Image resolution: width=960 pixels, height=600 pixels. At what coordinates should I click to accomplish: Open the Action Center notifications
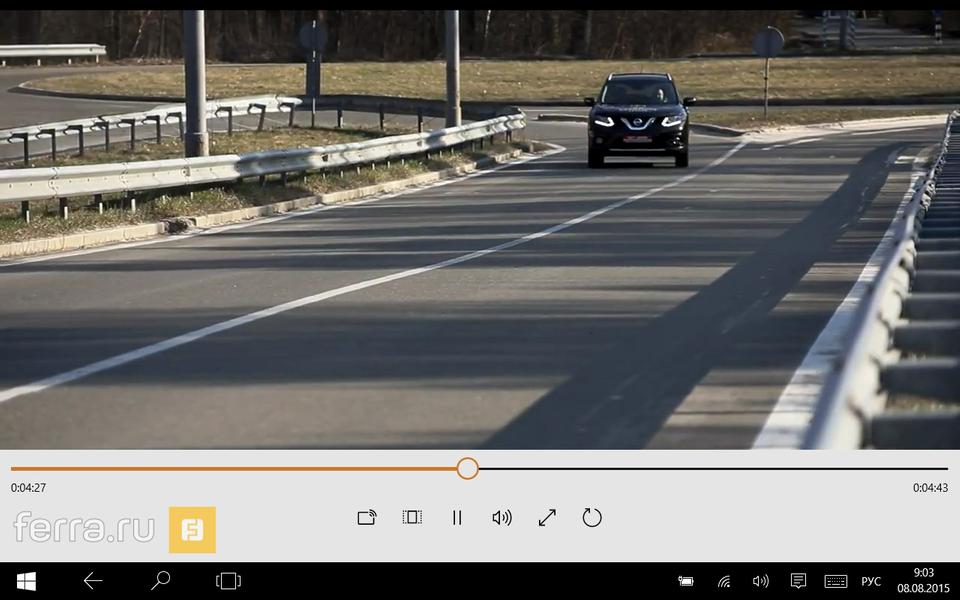coord(798,580)
